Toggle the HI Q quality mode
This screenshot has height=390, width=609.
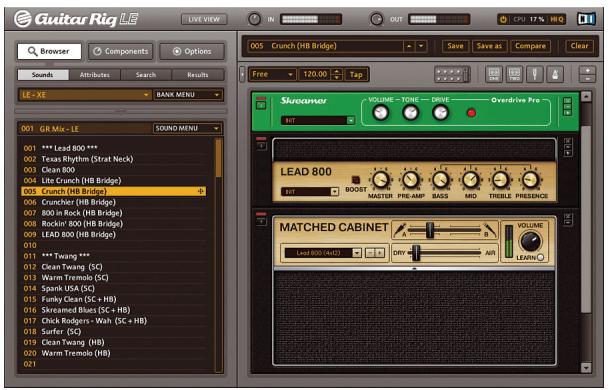click(557, 19)
